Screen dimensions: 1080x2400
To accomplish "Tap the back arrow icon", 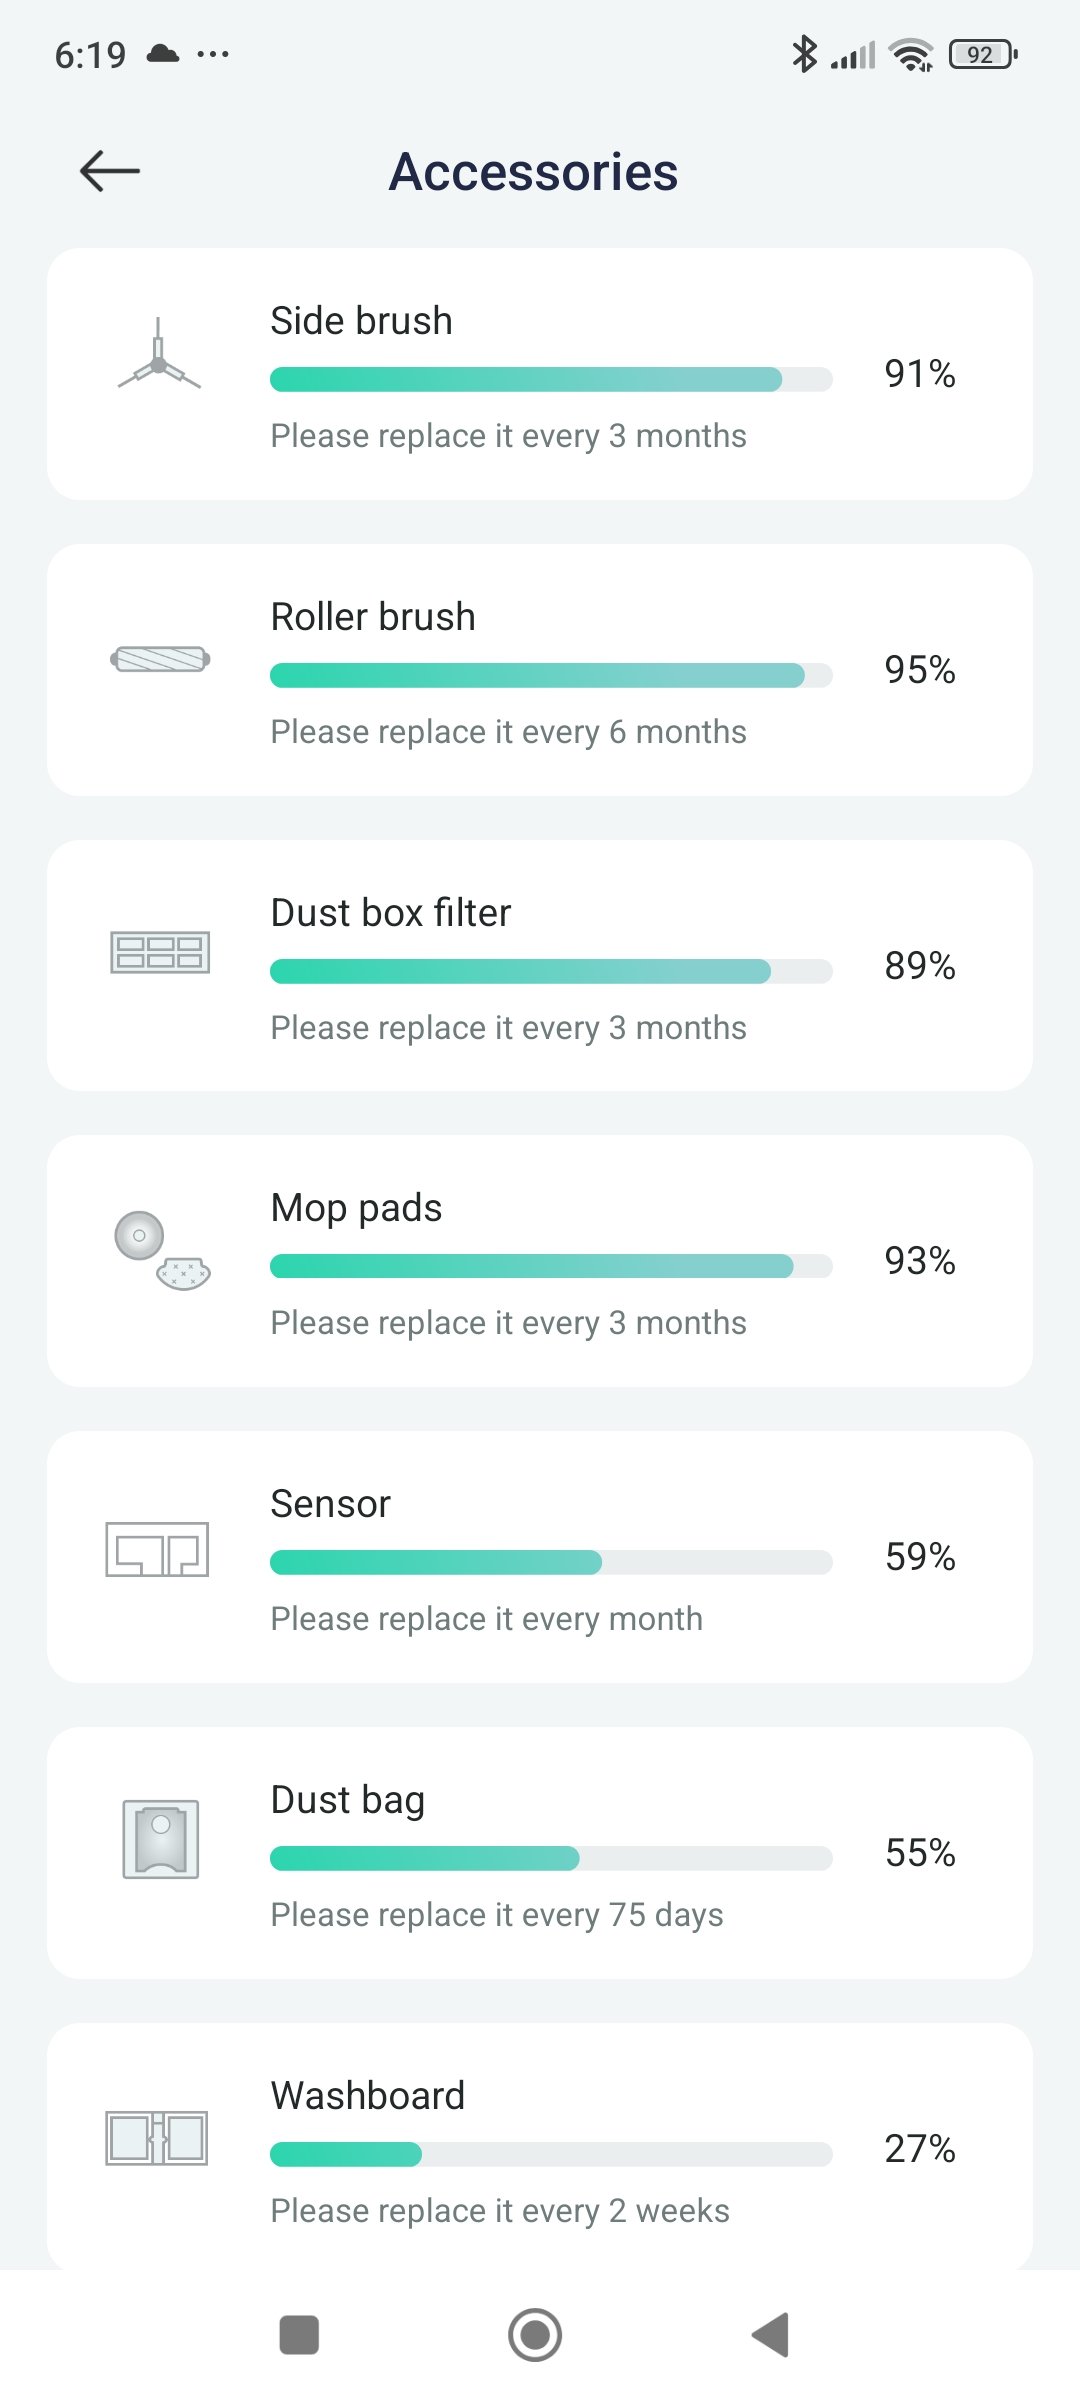I will pos(110,171).
